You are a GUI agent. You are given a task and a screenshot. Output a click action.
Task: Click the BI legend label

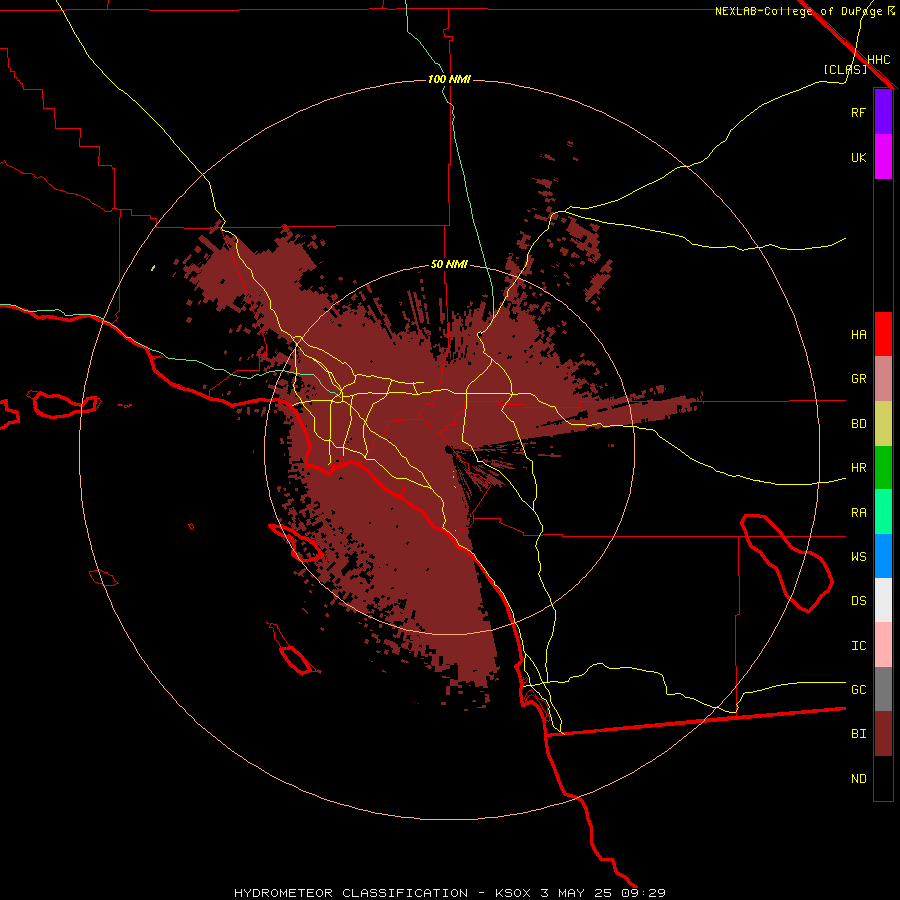(x=858, y=734)
